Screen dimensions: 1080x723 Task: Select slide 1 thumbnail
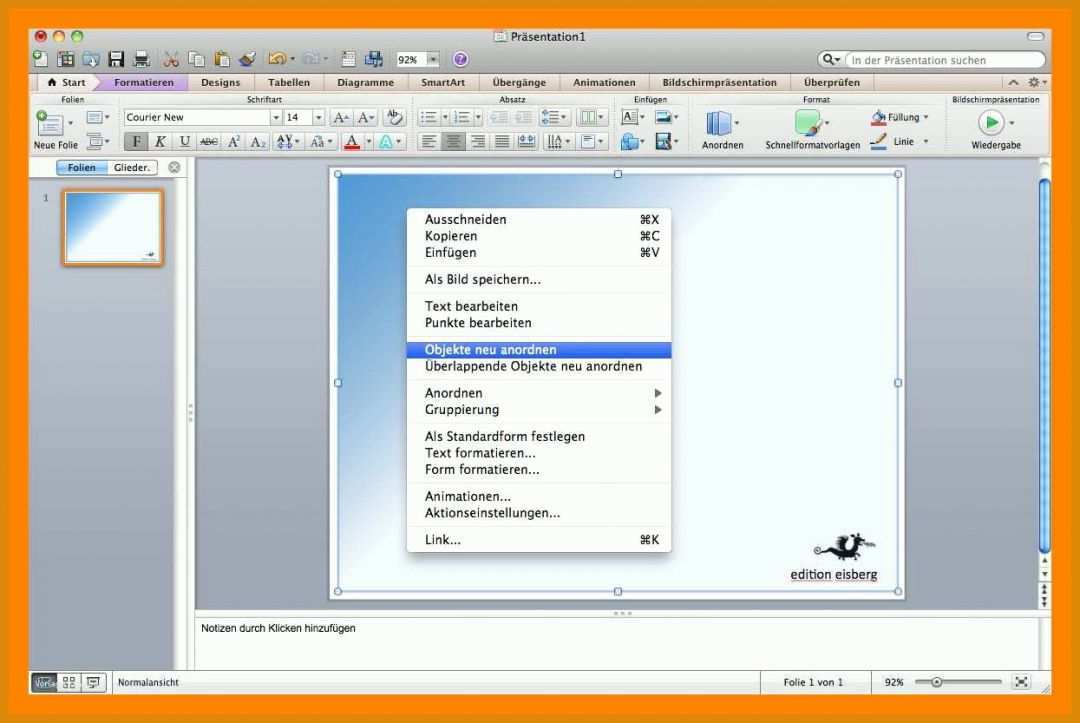(114, 228)
